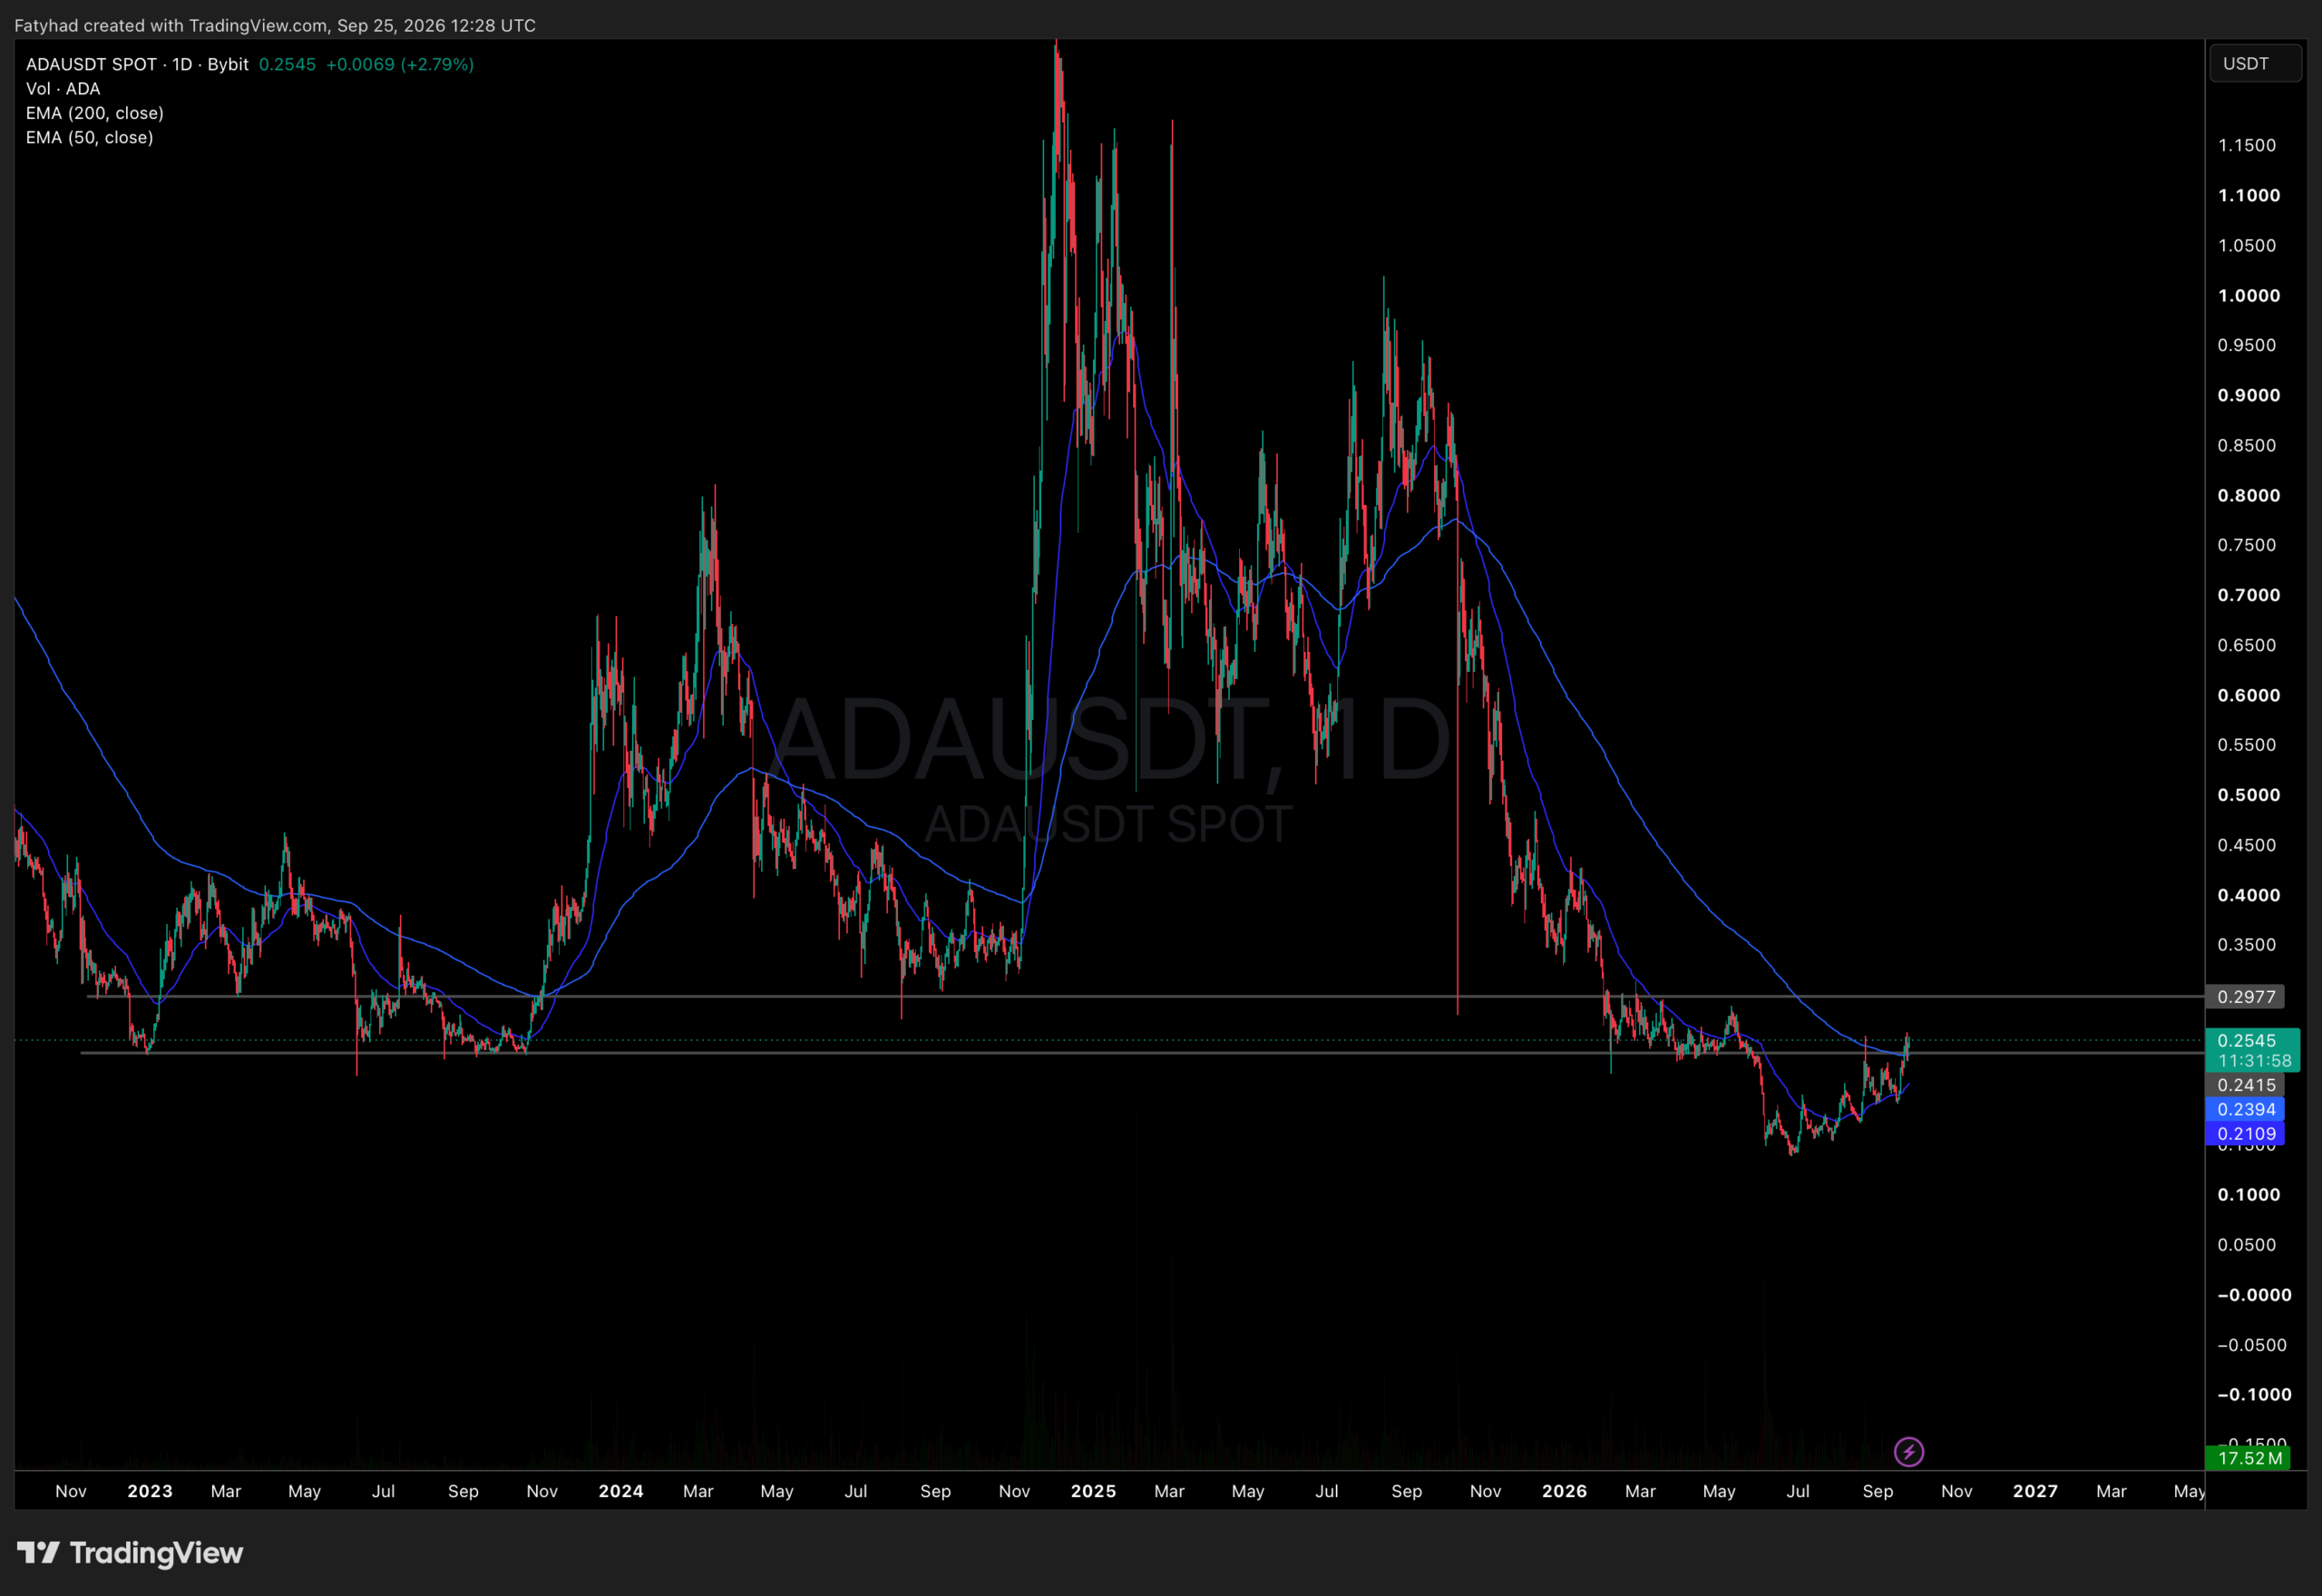
Task: Select the ADAUSDT SPOT symbol title
Action: [137, 64]
